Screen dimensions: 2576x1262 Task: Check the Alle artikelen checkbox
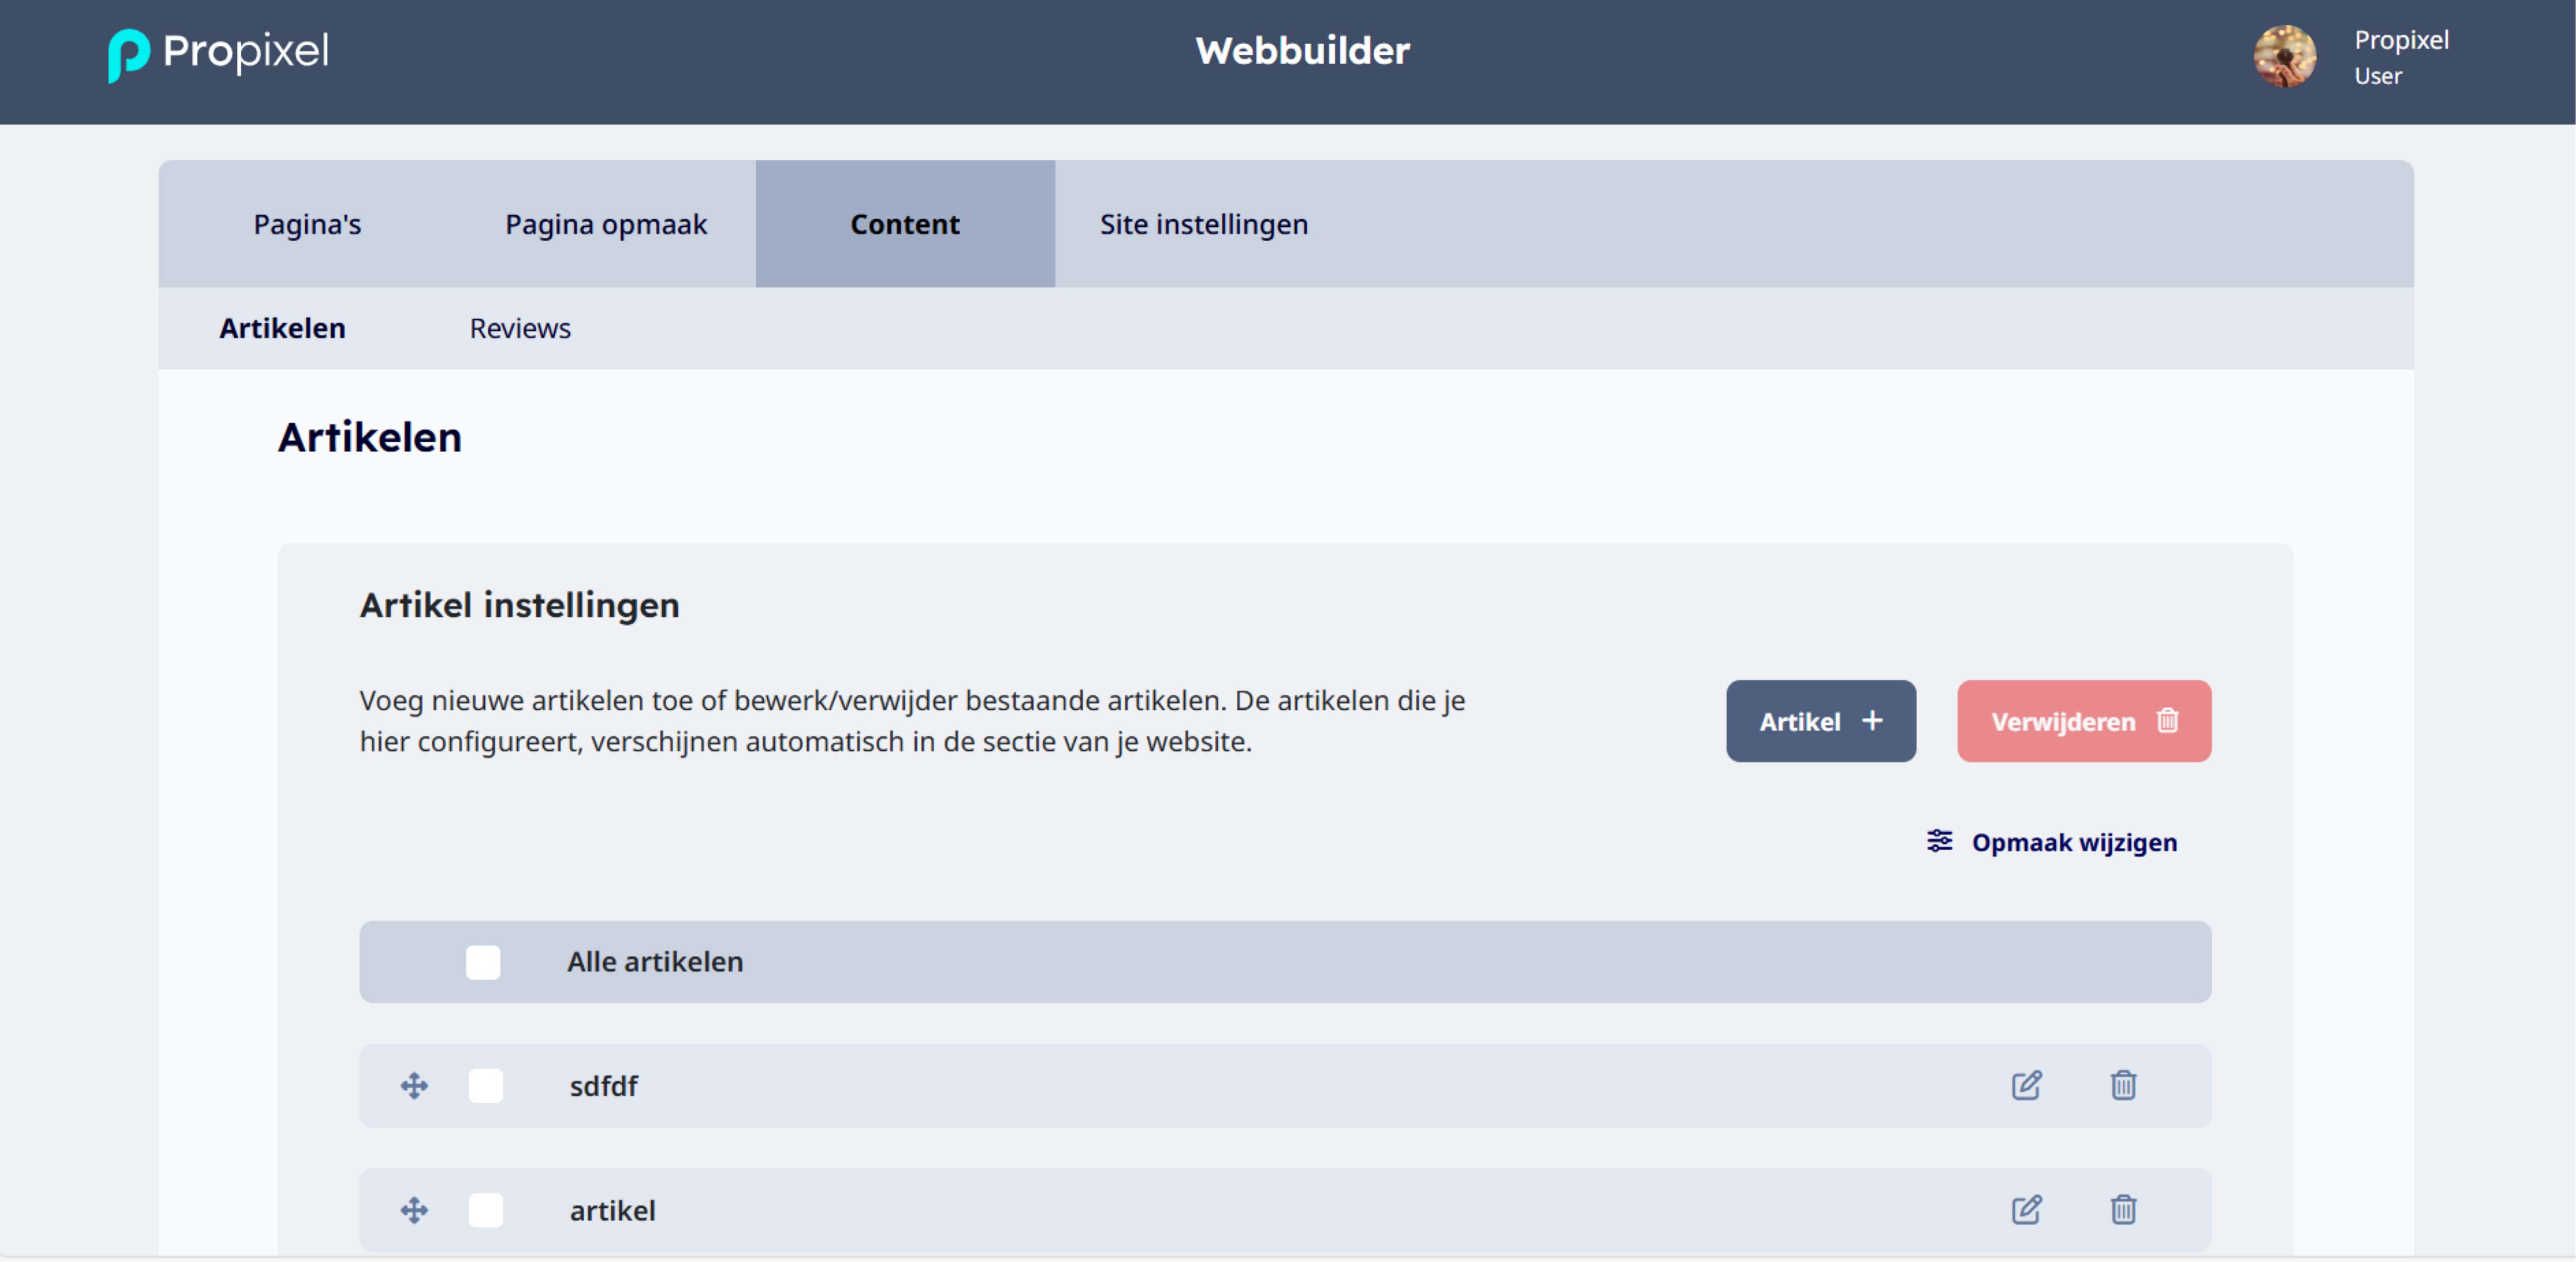tap(483, 962)
